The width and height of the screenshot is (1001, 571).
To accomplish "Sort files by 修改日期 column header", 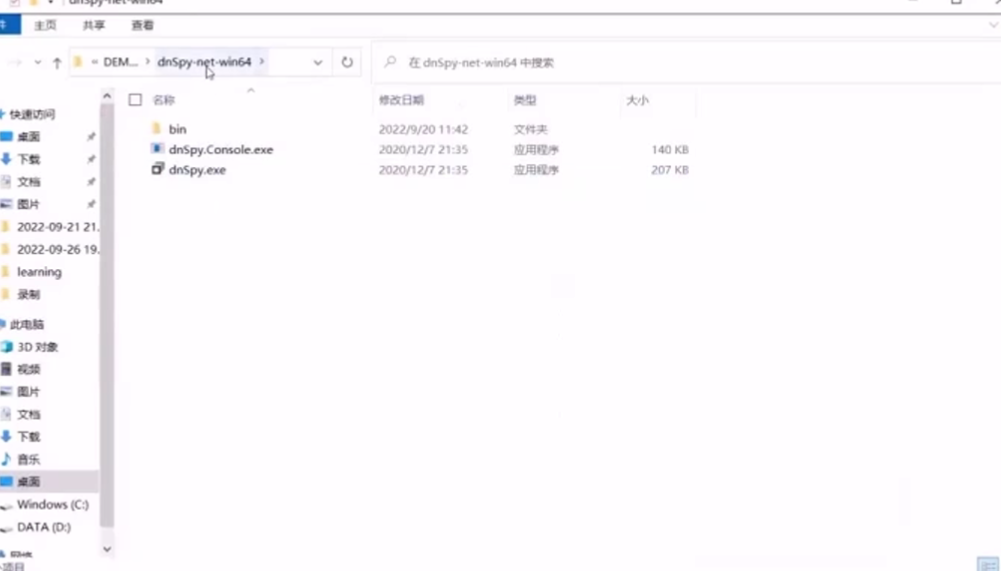I will tap(401, 100).
